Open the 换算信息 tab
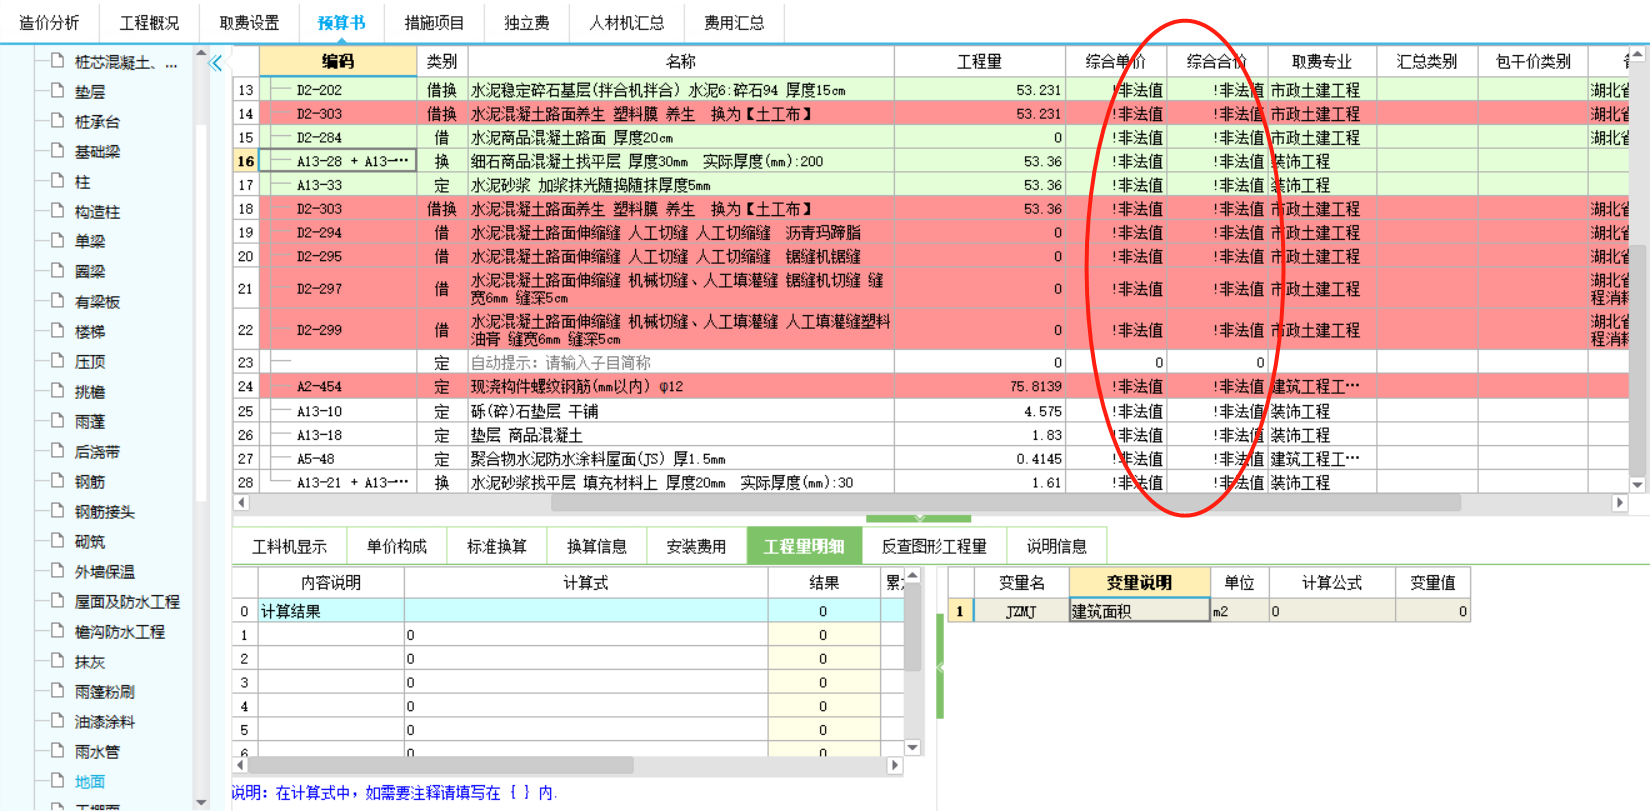 (x=596, y=546)
